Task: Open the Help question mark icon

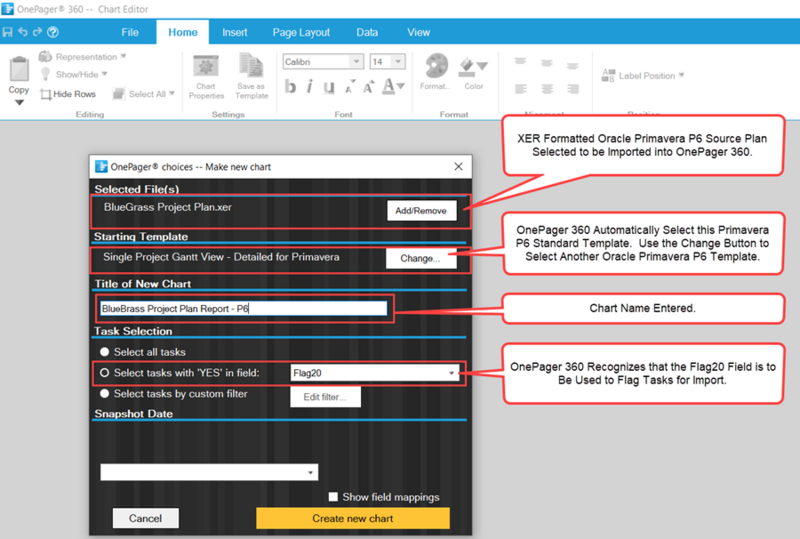Action: [x=53, y=32]
